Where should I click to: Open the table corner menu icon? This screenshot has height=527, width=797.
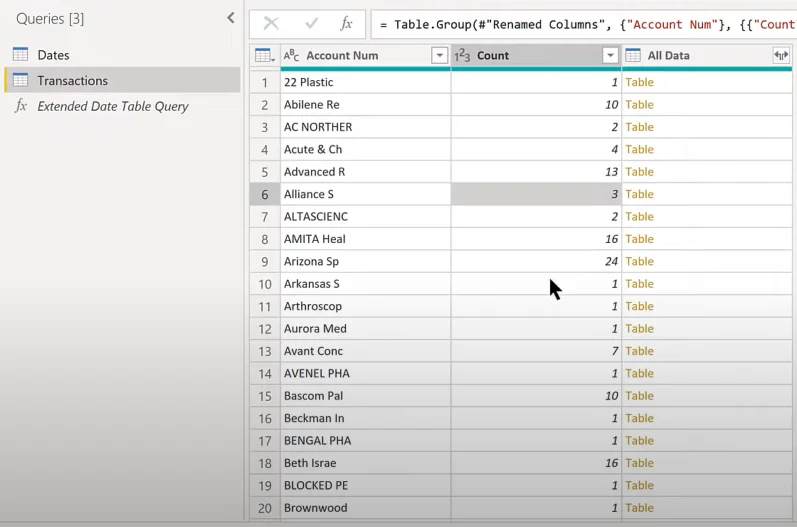pyautogui.click(x=264, y=55)
